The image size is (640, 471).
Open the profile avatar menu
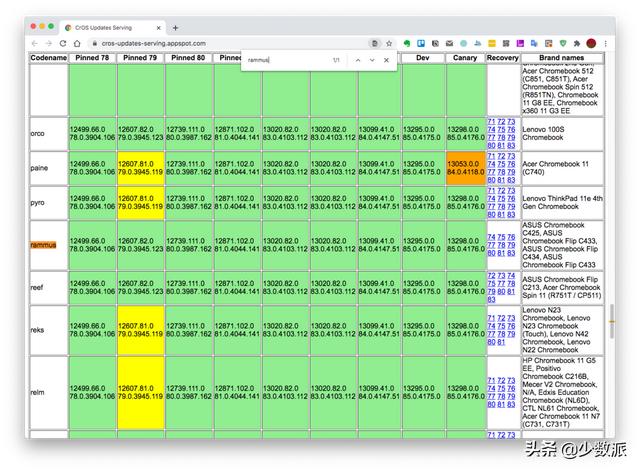[x=591, y=43]
